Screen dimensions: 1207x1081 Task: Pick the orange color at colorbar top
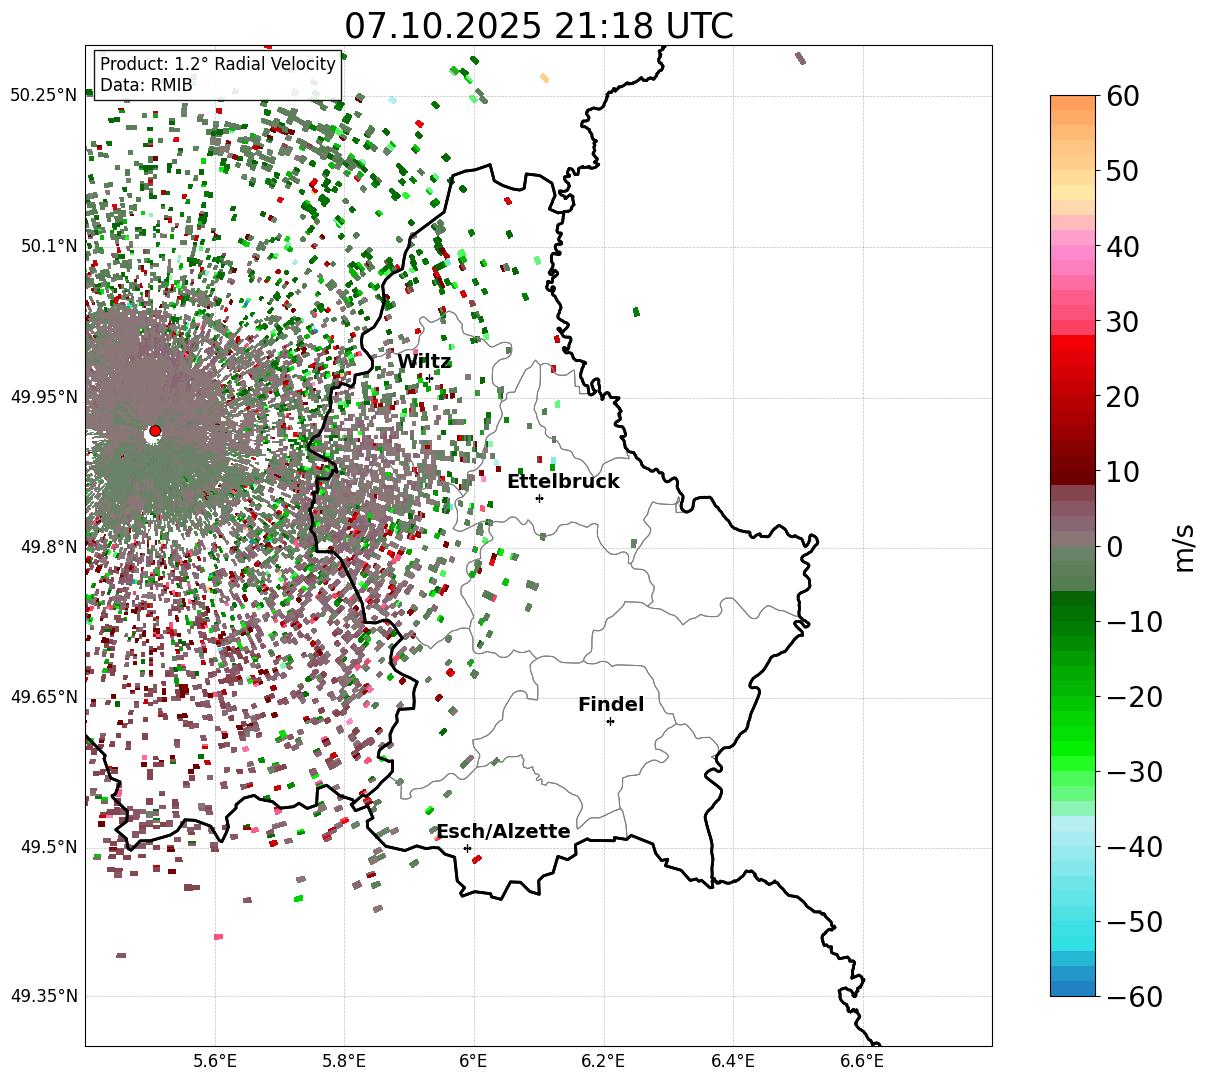(1073, 103)
